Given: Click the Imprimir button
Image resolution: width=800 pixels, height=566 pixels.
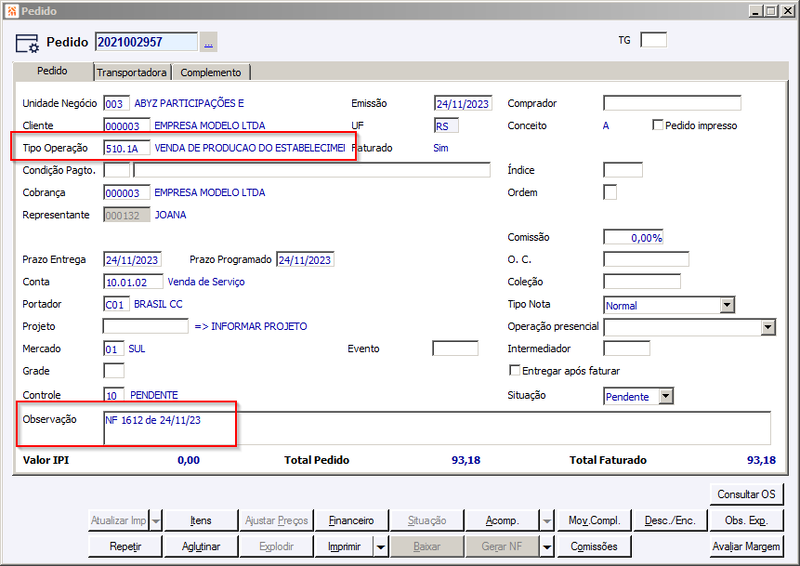Looking at the screenshot, I should coord(344,547).
